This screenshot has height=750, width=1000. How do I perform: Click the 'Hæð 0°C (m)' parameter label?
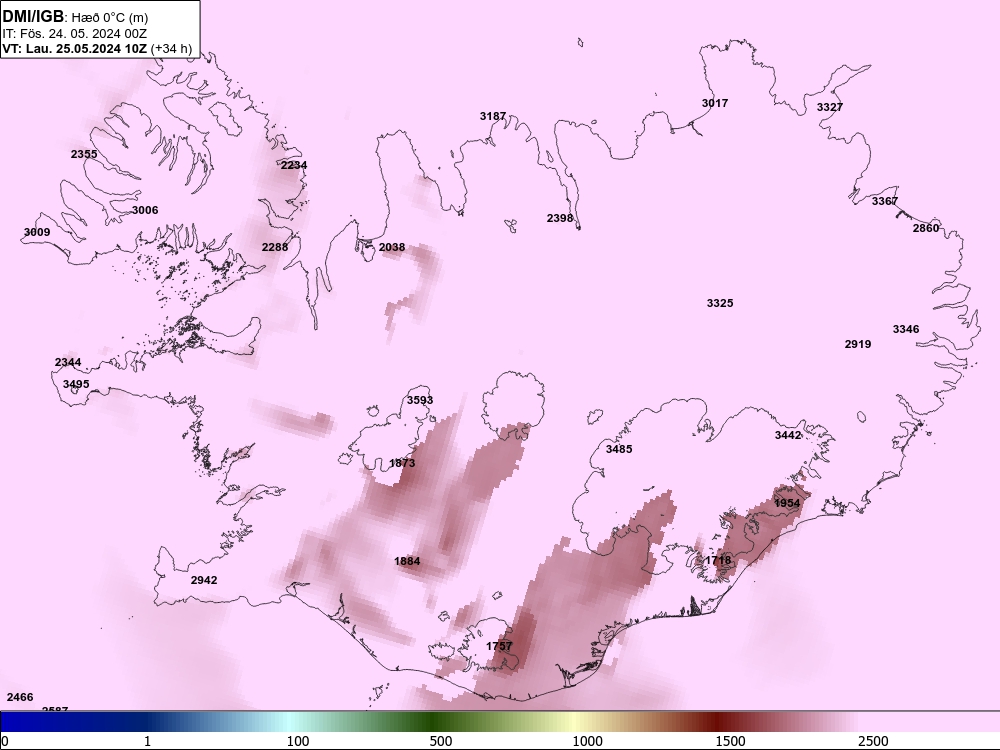[x=110, y=18]
